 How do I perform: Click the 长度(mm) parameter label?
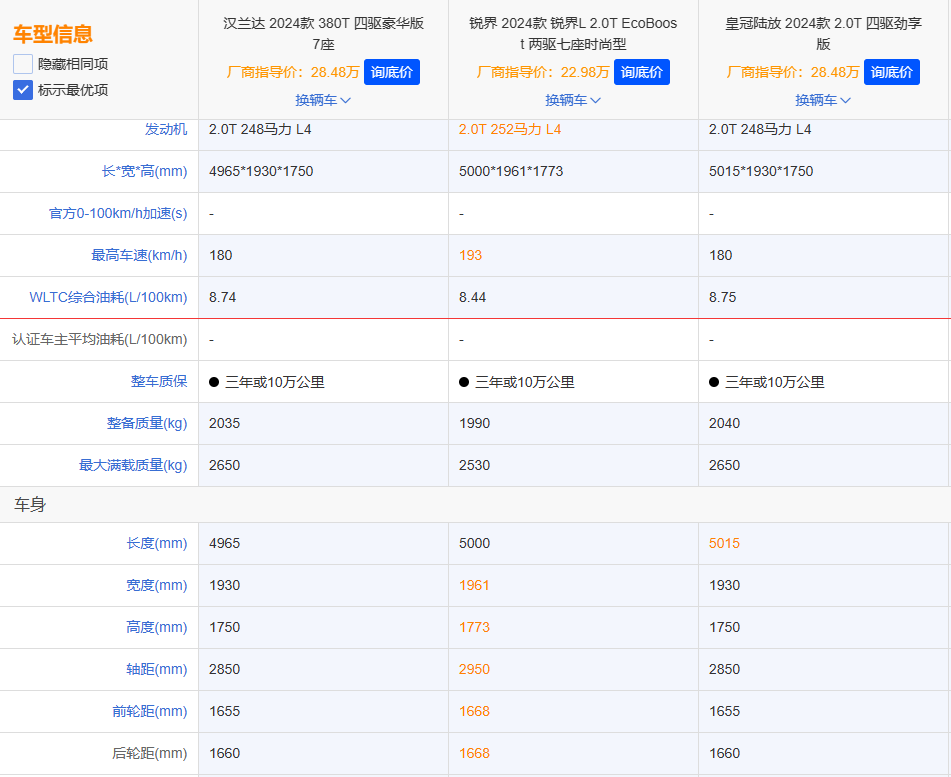[x=157, y=543]
